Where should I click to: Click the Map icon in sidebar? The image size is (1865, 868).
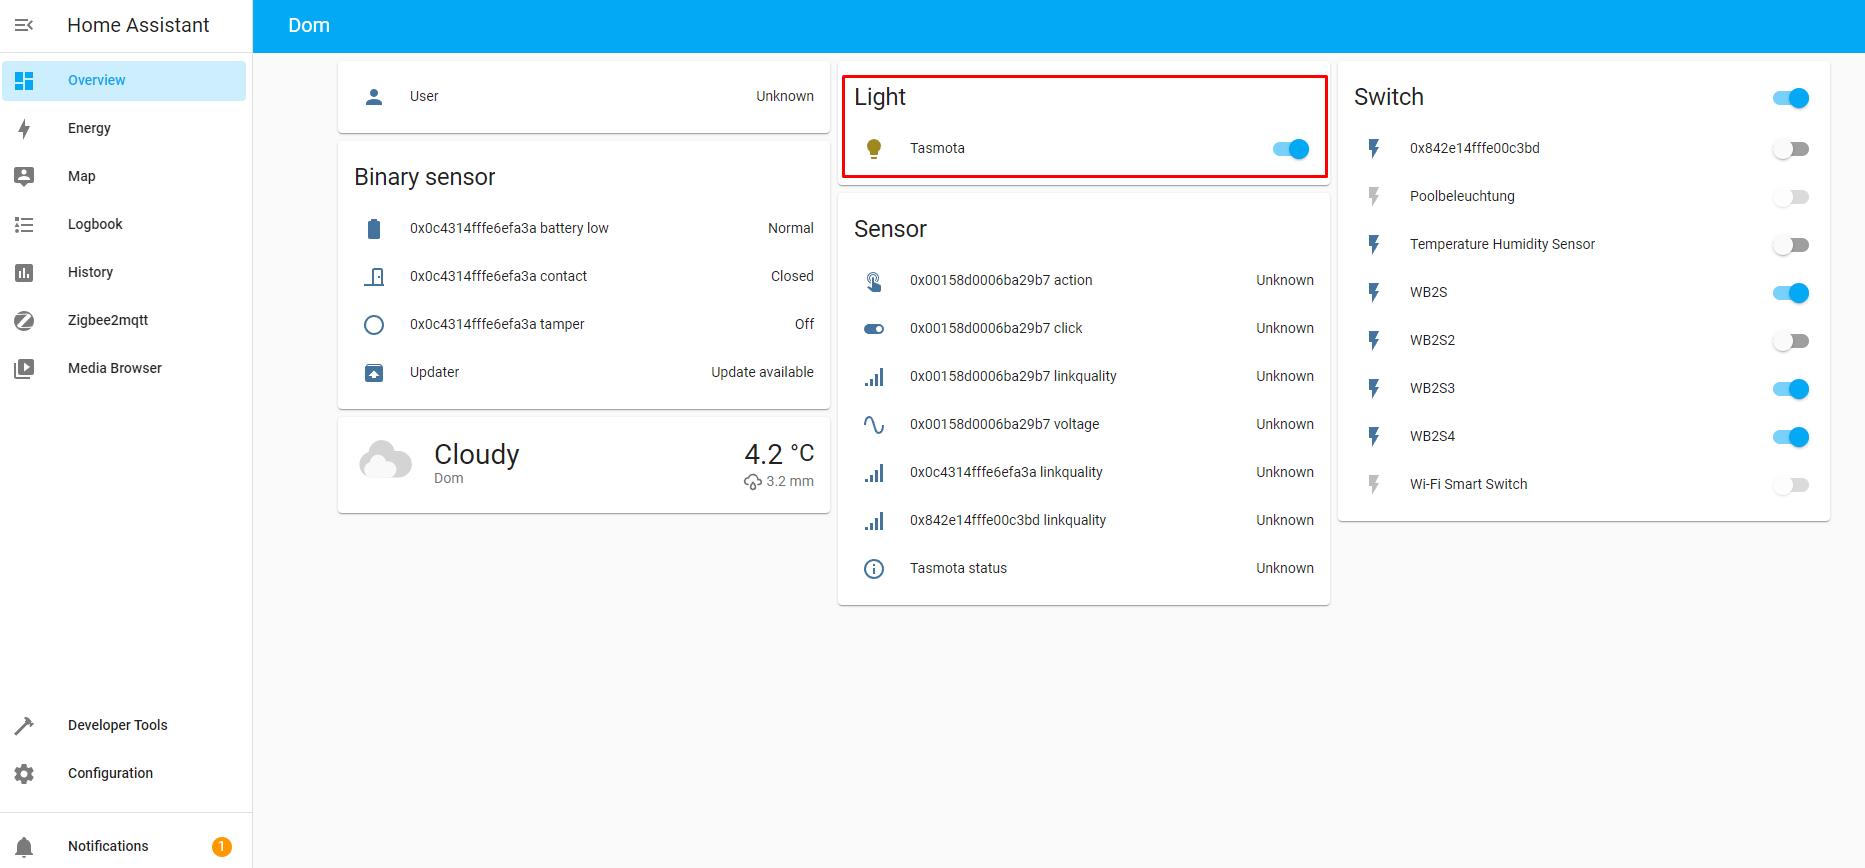24,176
